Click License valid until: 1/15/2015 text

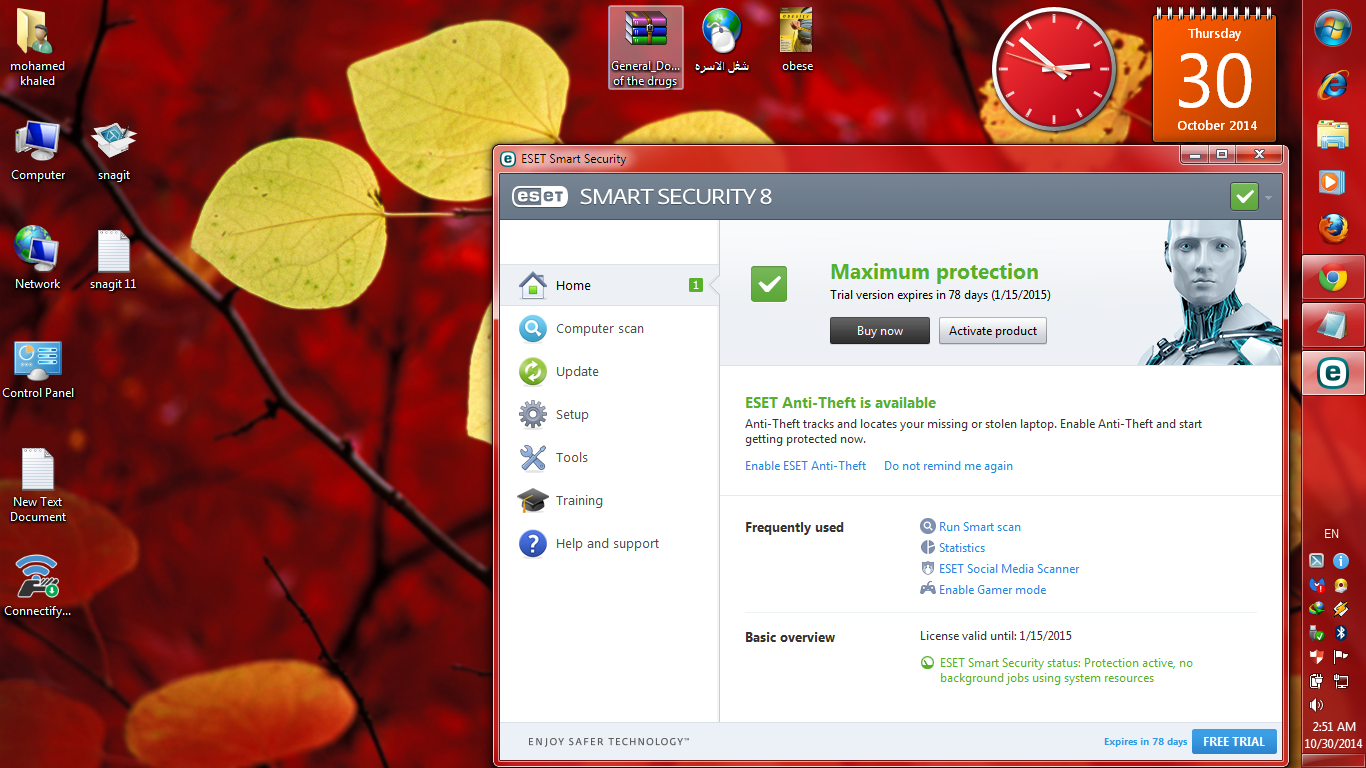[x=996, y=636]
